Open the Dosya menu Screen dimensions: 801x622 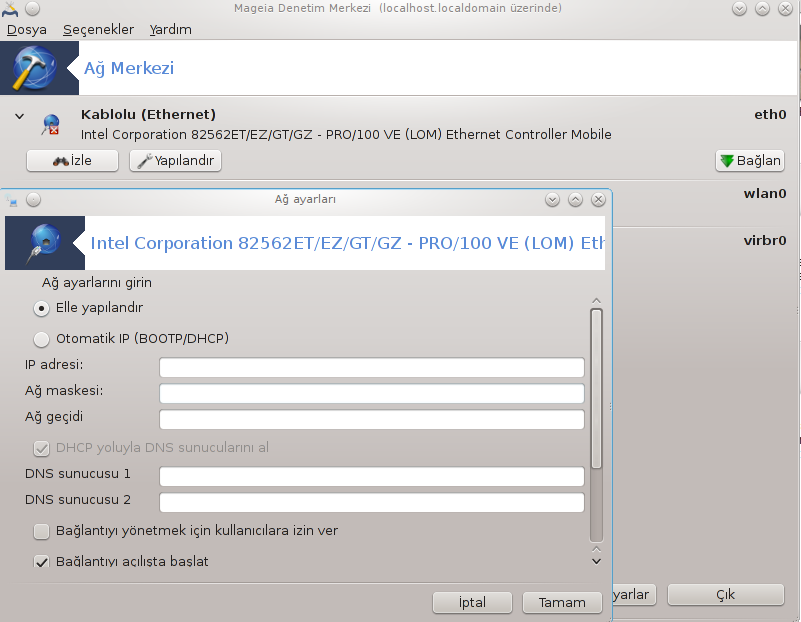point(27,30)
